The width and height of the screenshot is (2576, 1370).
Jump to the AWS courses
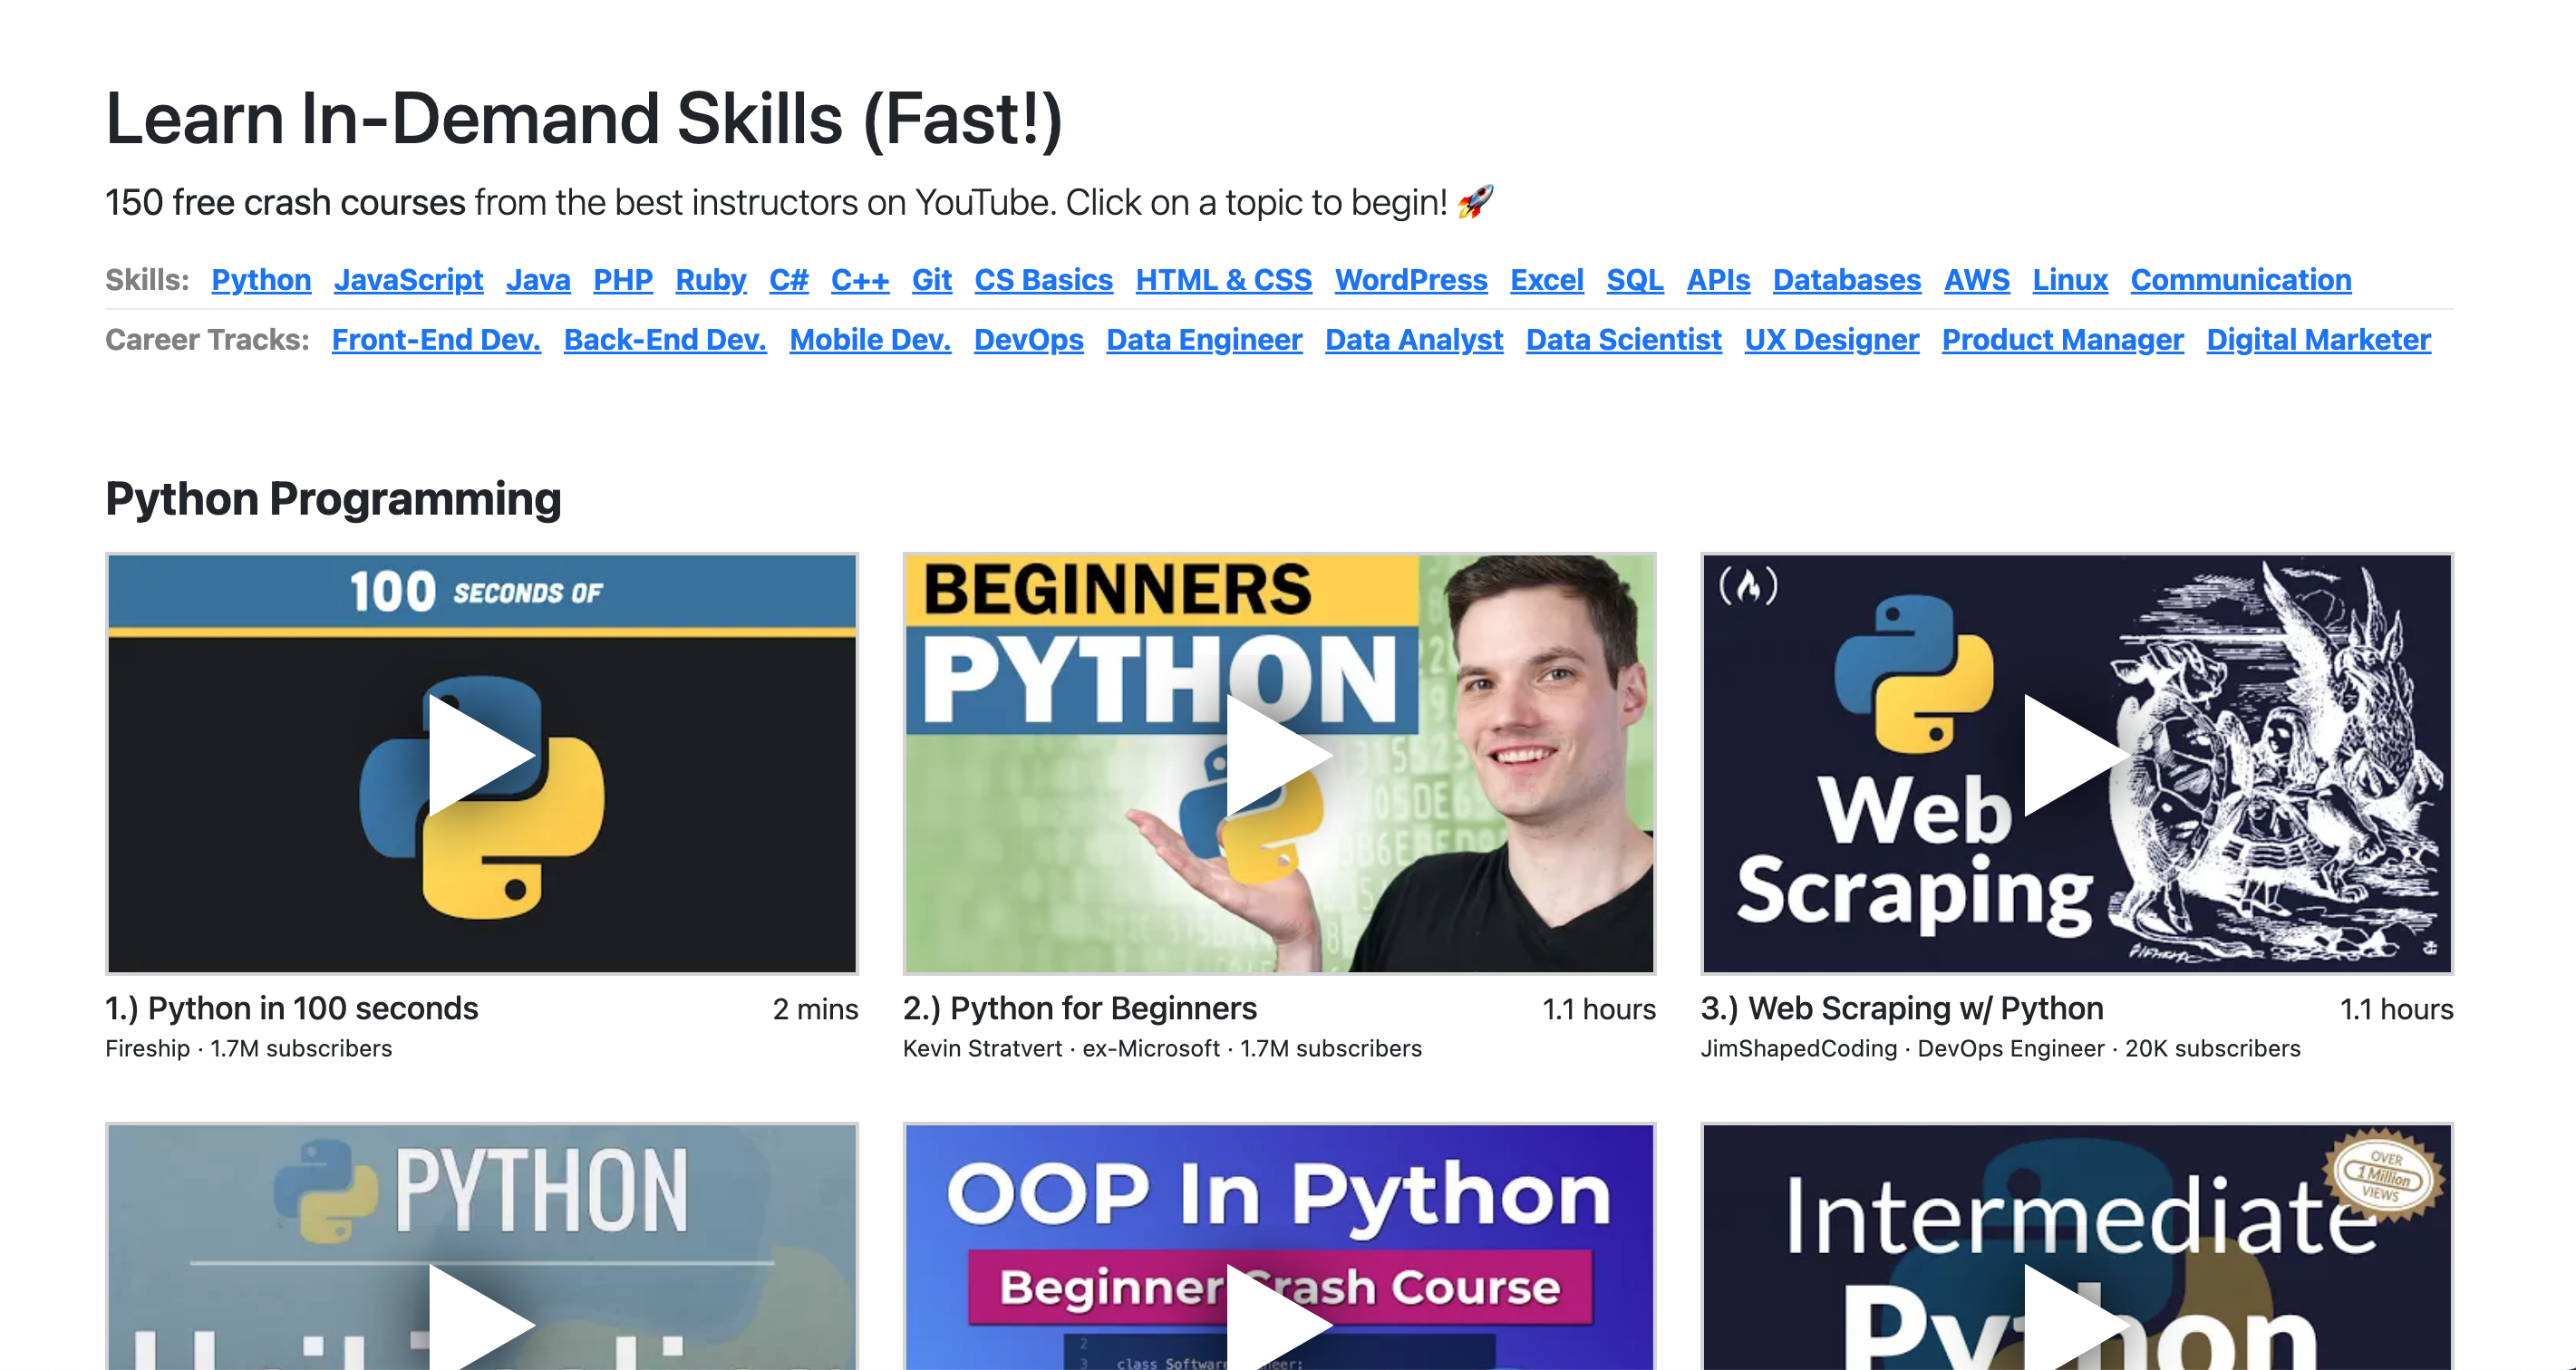(1977, 280)
